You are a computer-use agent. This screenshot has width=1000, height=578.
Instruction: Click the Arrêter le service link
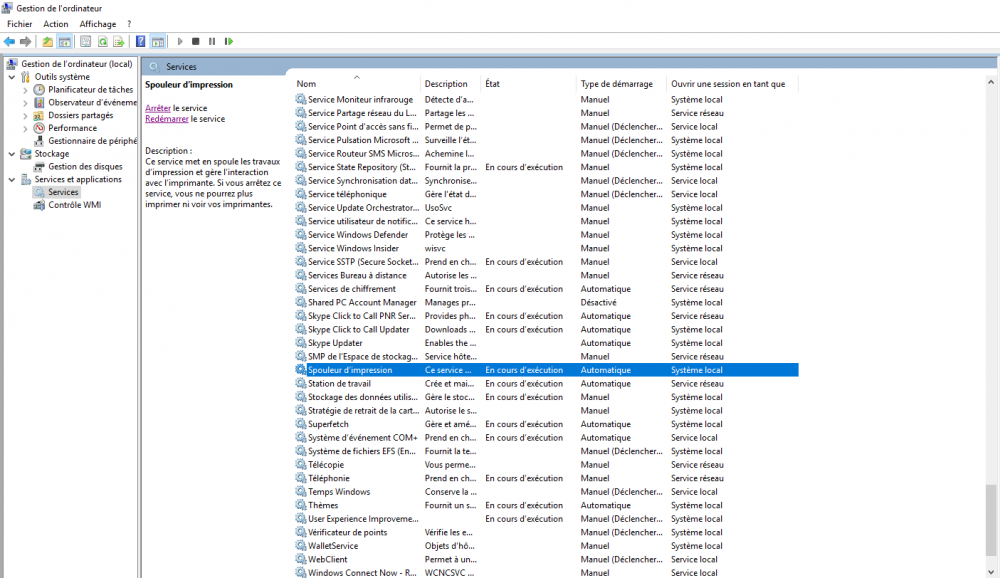coord(158,108)
